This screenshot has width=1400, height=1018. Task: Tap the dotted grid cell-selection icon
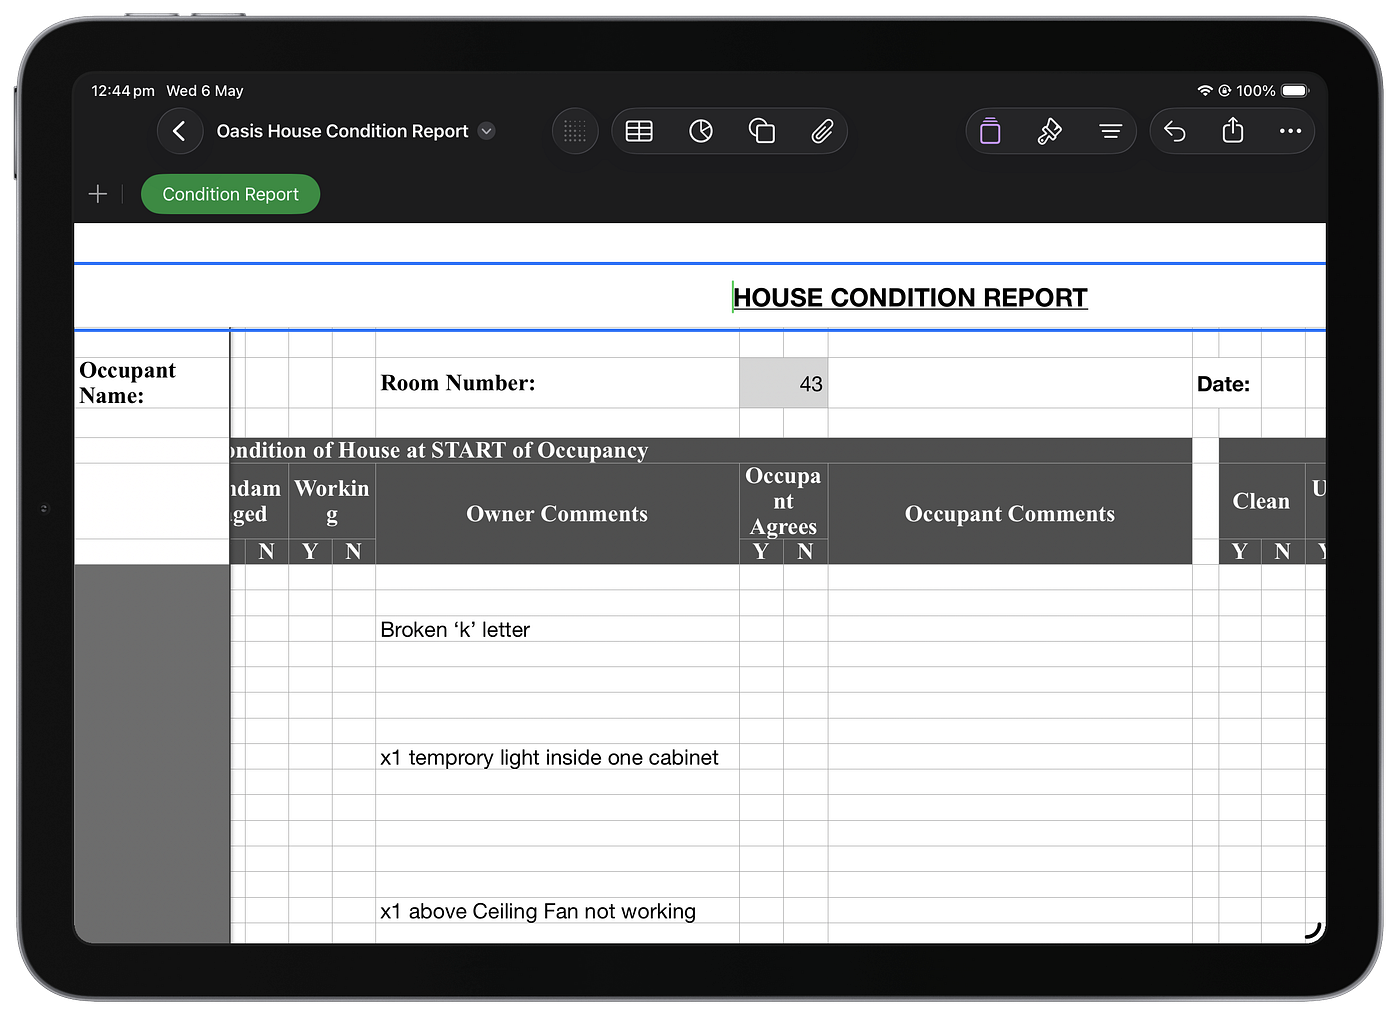click(x=575, y=131)
